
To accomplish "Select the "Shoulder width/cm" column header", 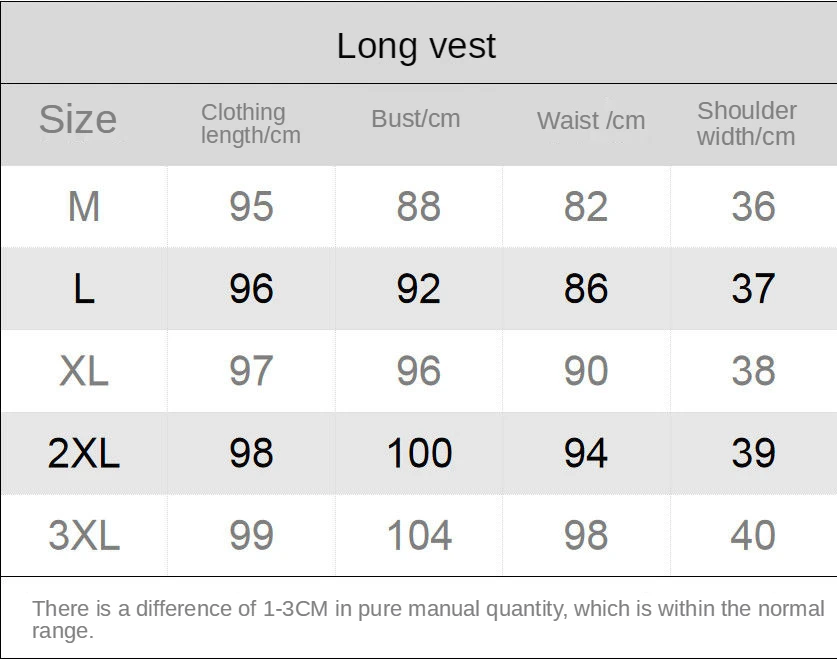I will 746,124.
